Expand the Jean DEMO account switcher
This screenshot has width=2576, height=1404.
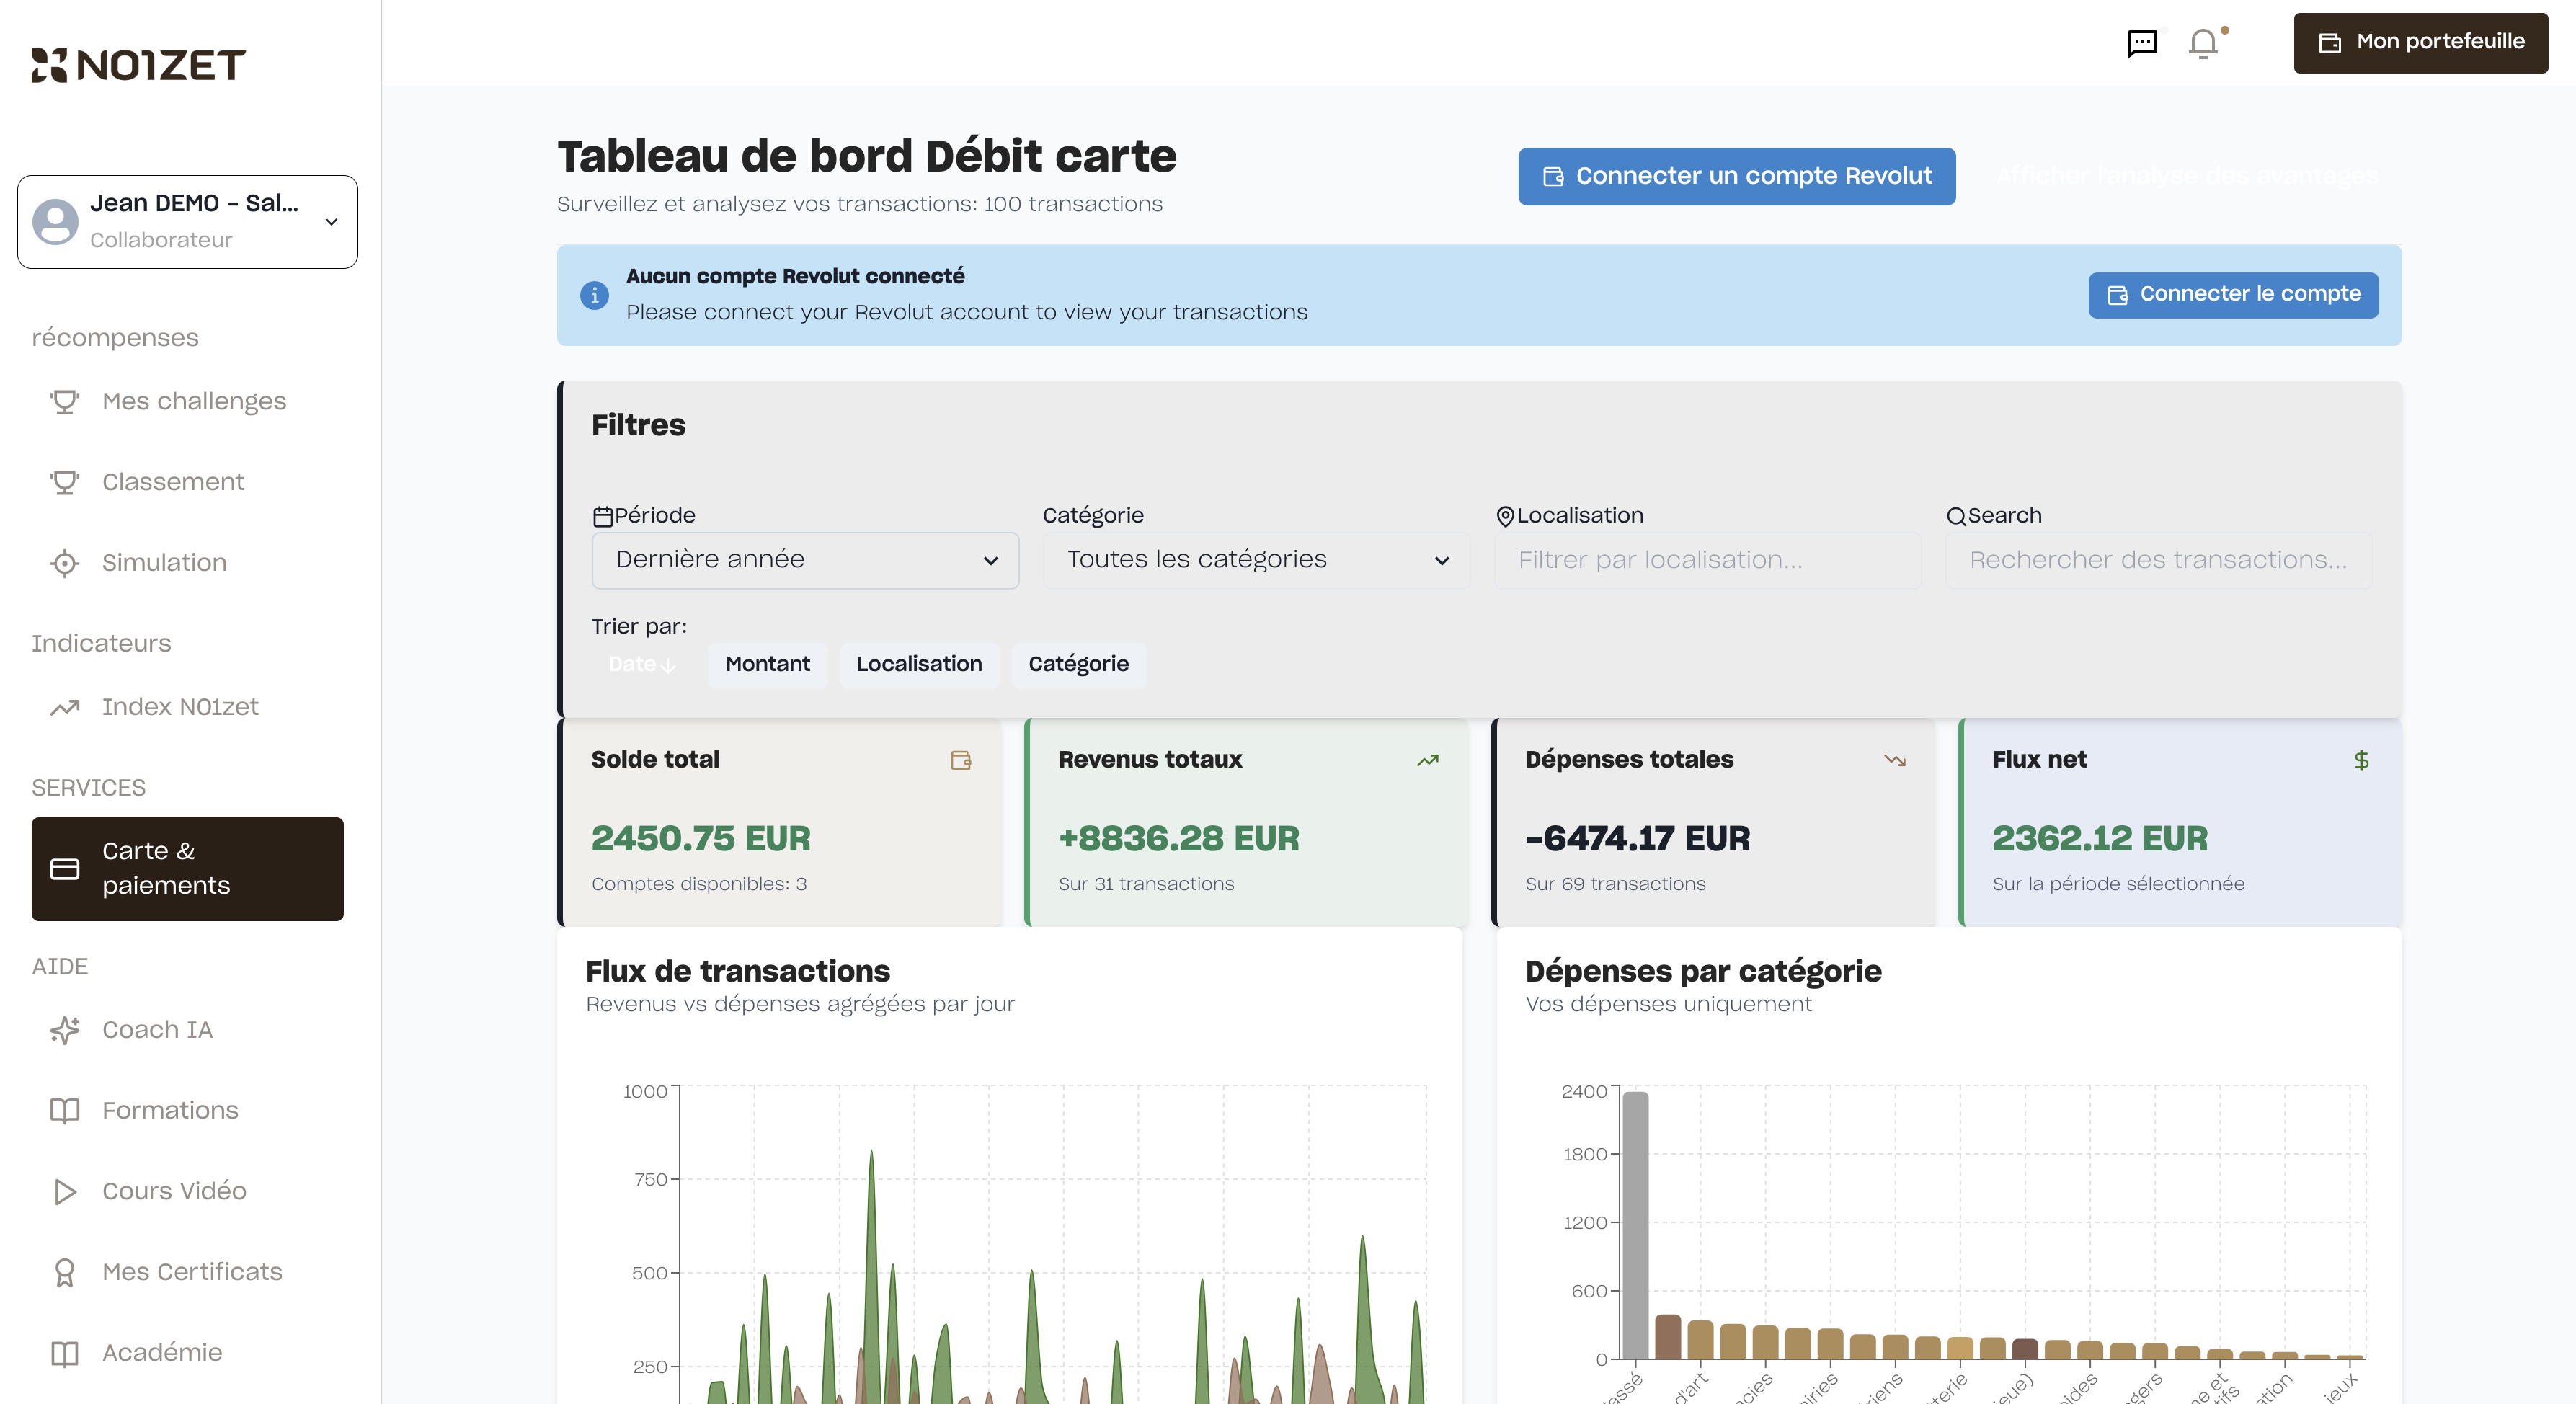[188, 222]
